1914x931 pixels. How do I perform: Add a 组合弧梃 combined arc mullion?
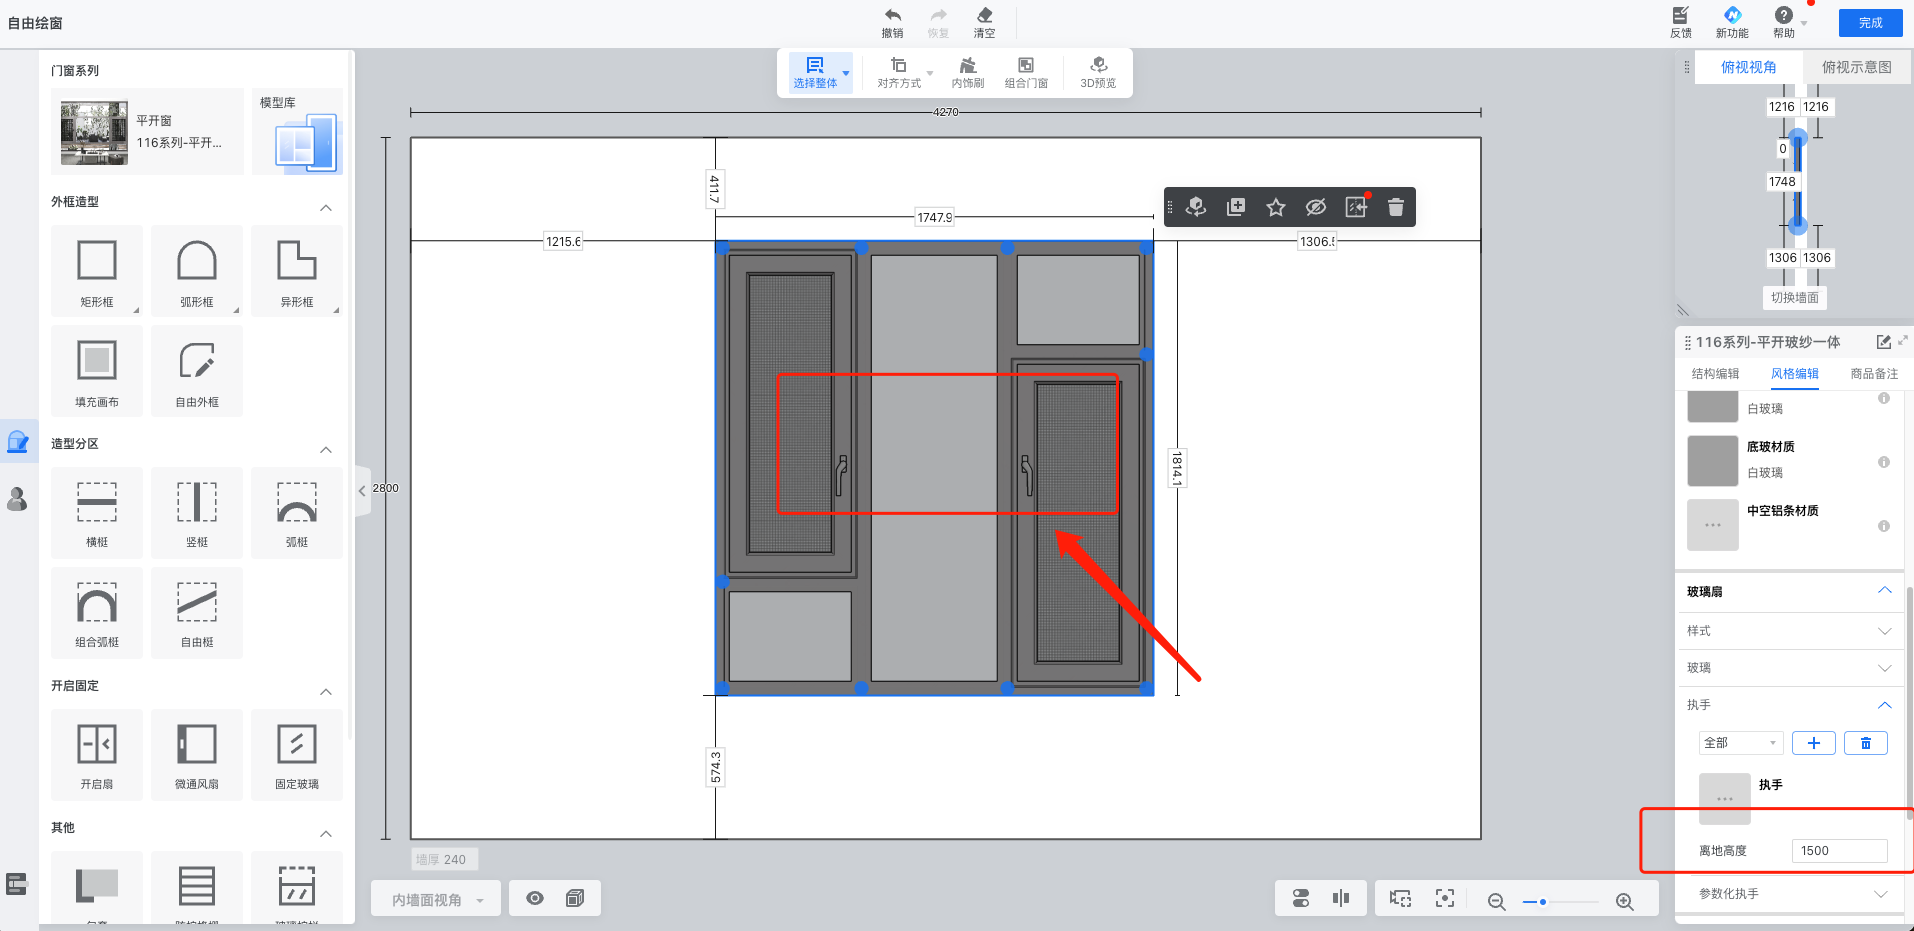tap(97, 613)
